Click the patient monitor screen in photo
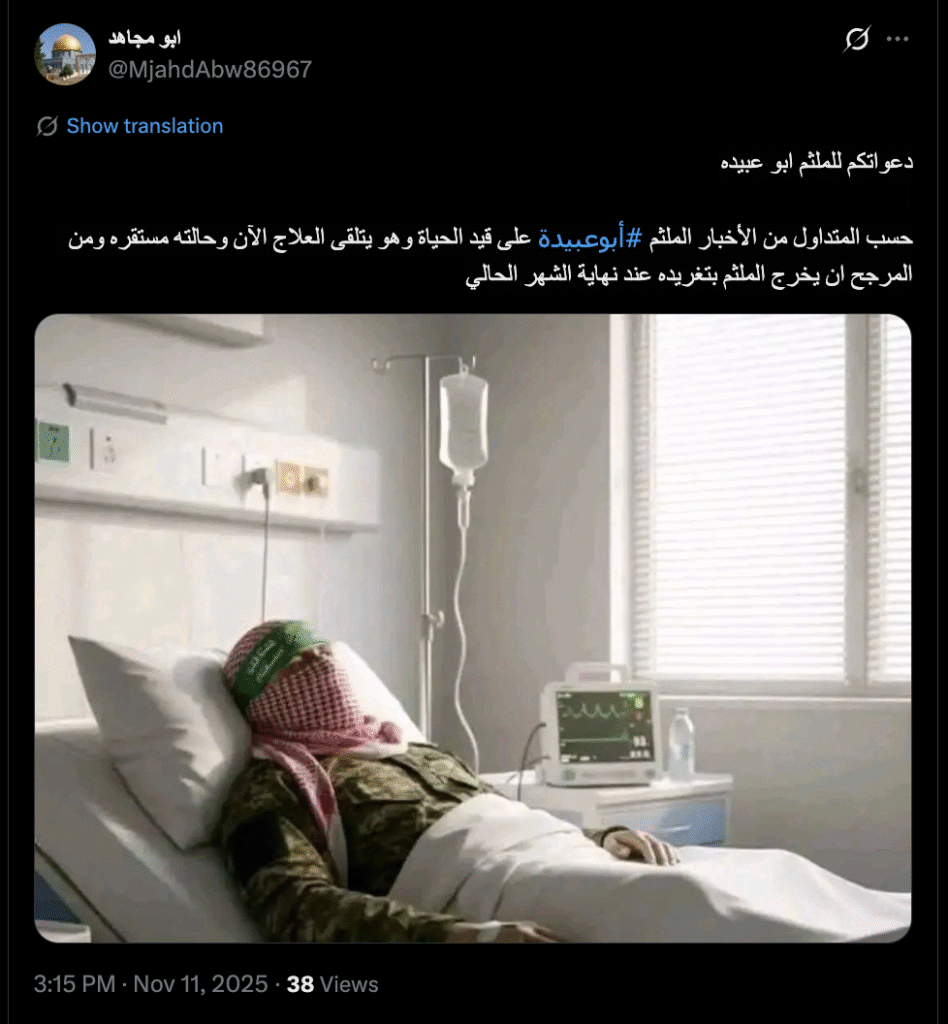 [604, 726]
